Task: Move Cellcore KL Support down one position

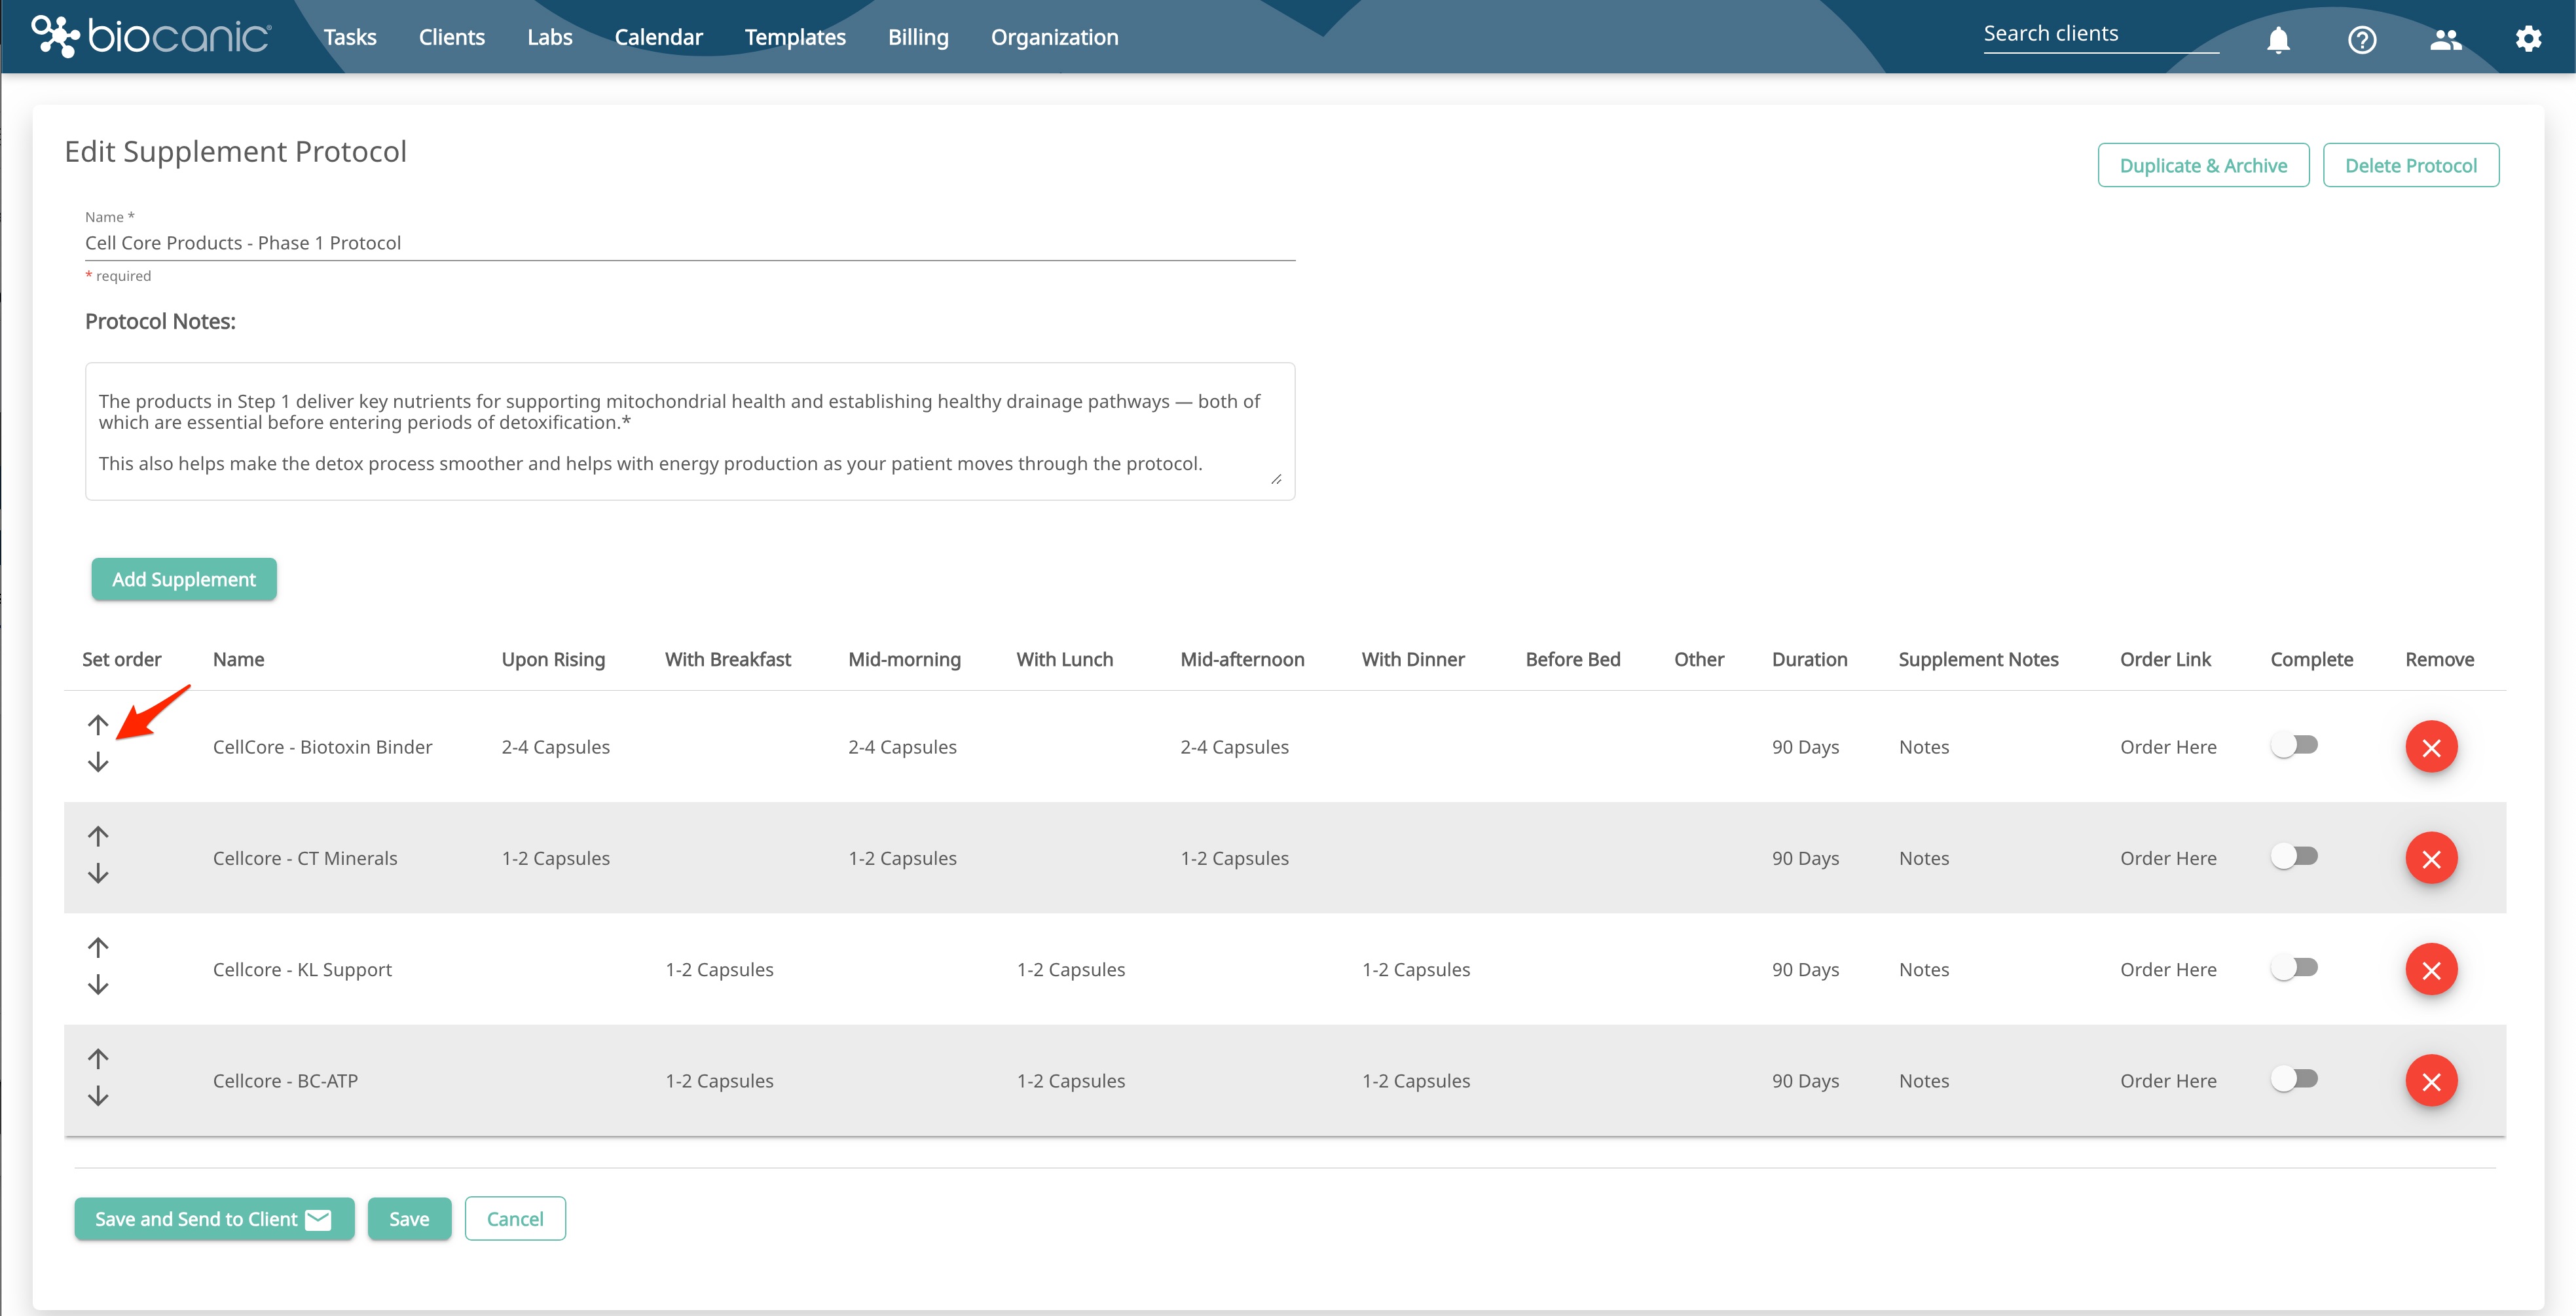Action: click(98, 985)
